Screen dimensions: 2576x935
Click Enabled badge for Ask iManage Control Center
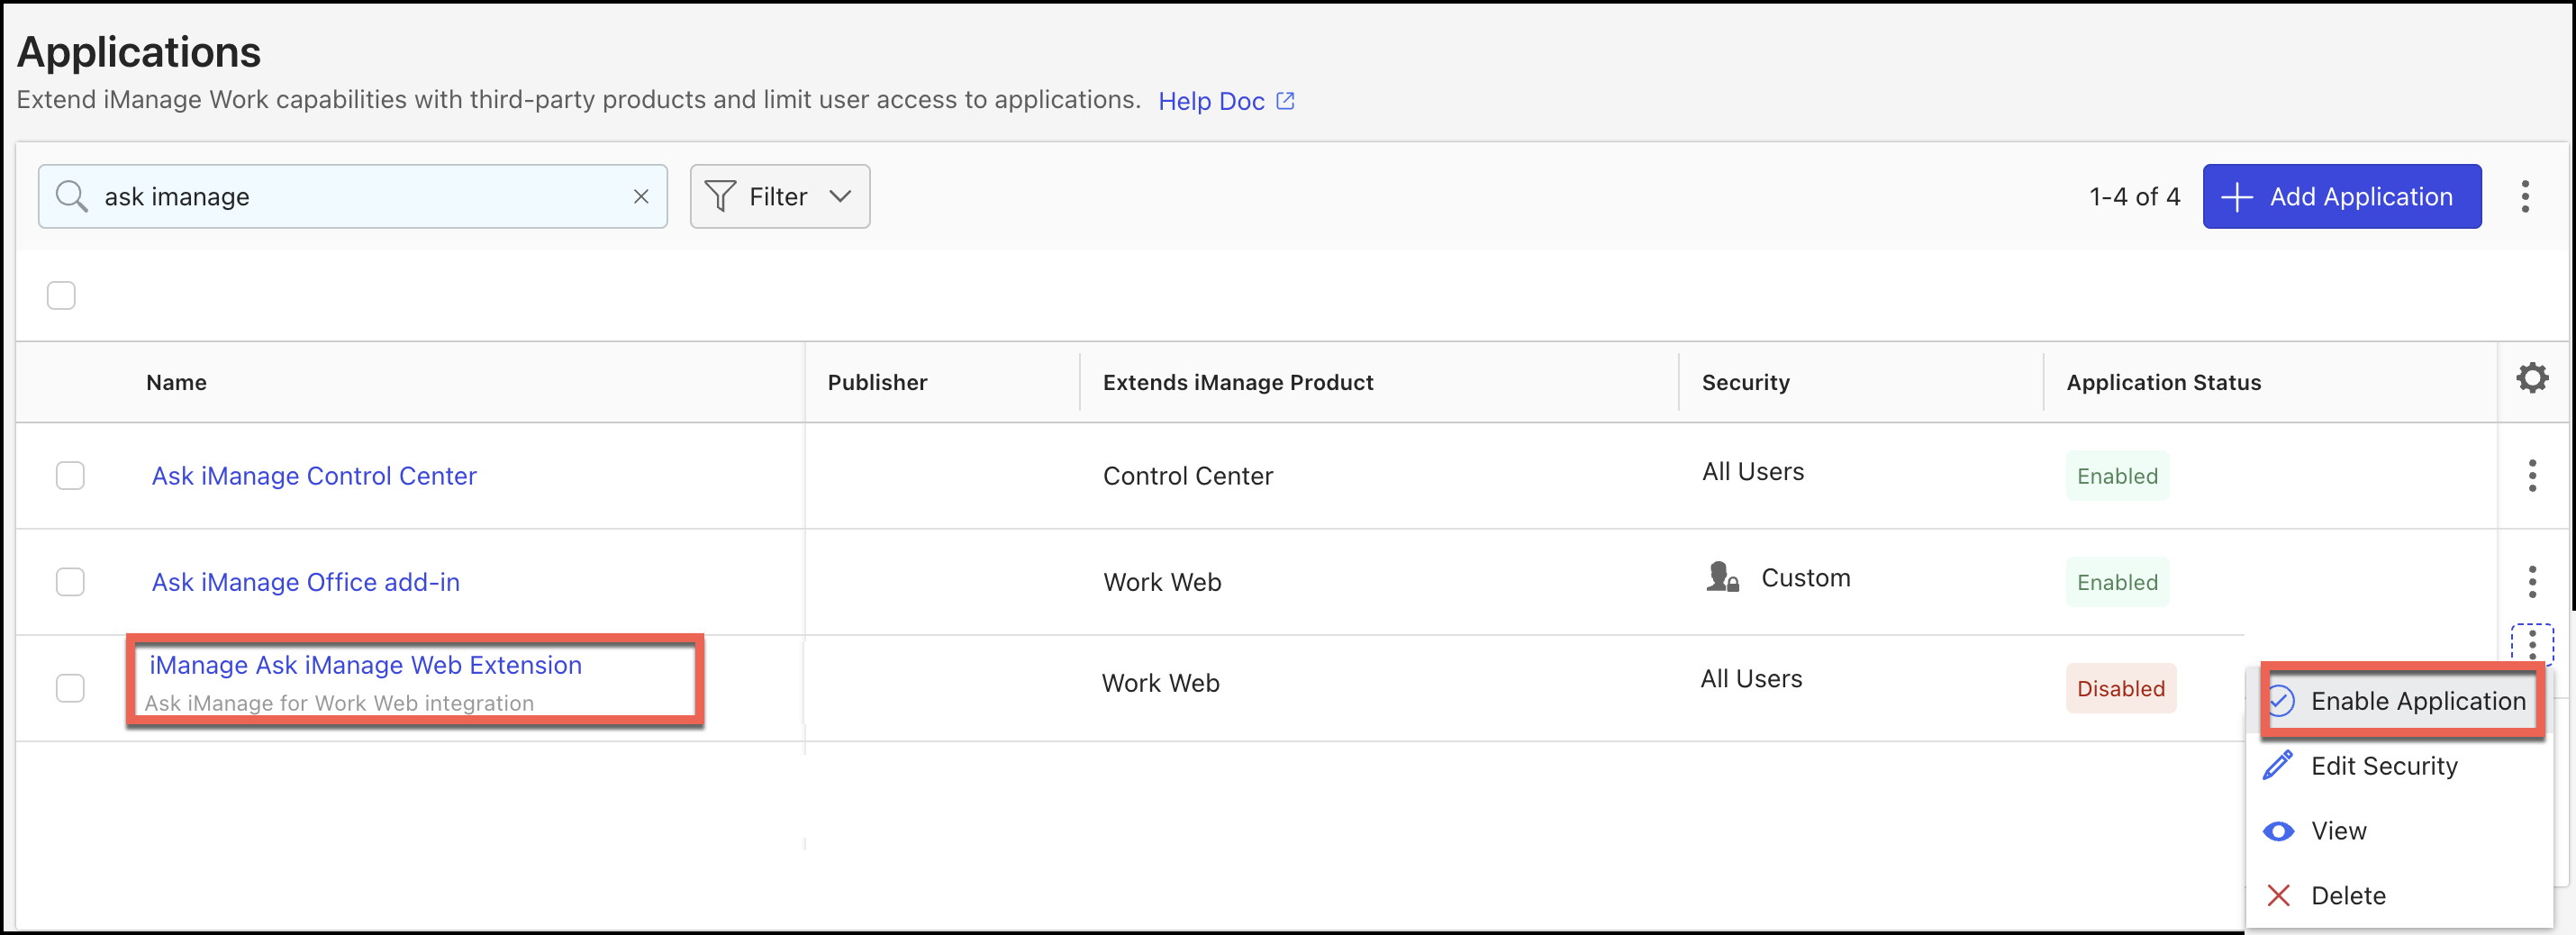point(2117,476)
